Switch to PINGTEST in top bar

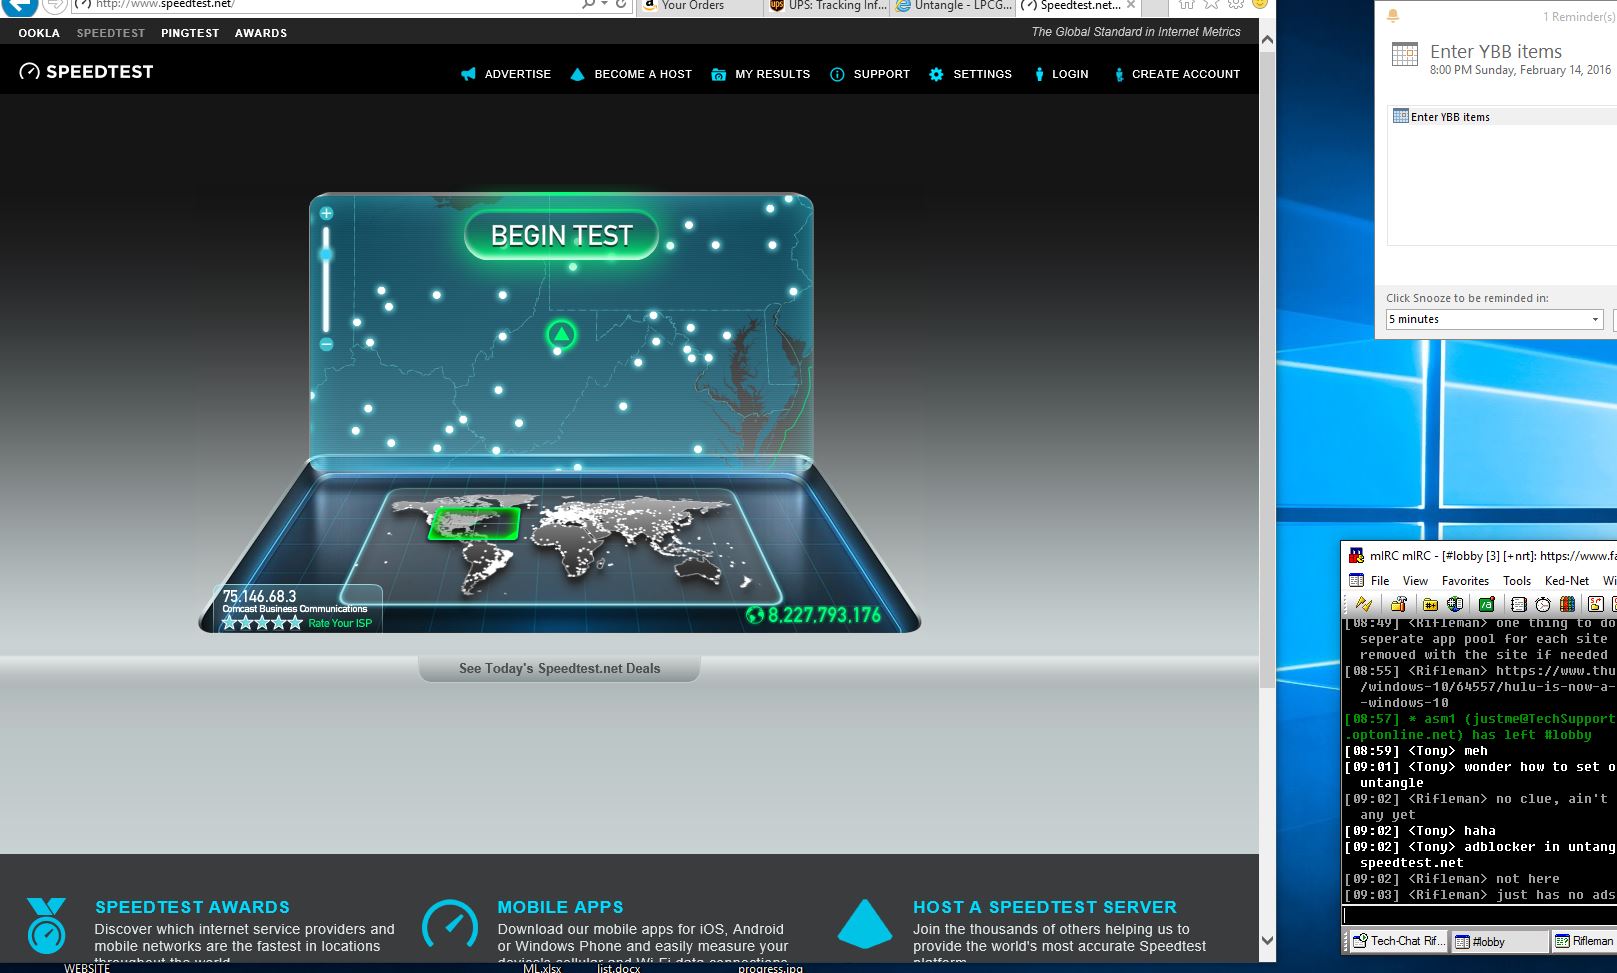click(x=190, y=33)
